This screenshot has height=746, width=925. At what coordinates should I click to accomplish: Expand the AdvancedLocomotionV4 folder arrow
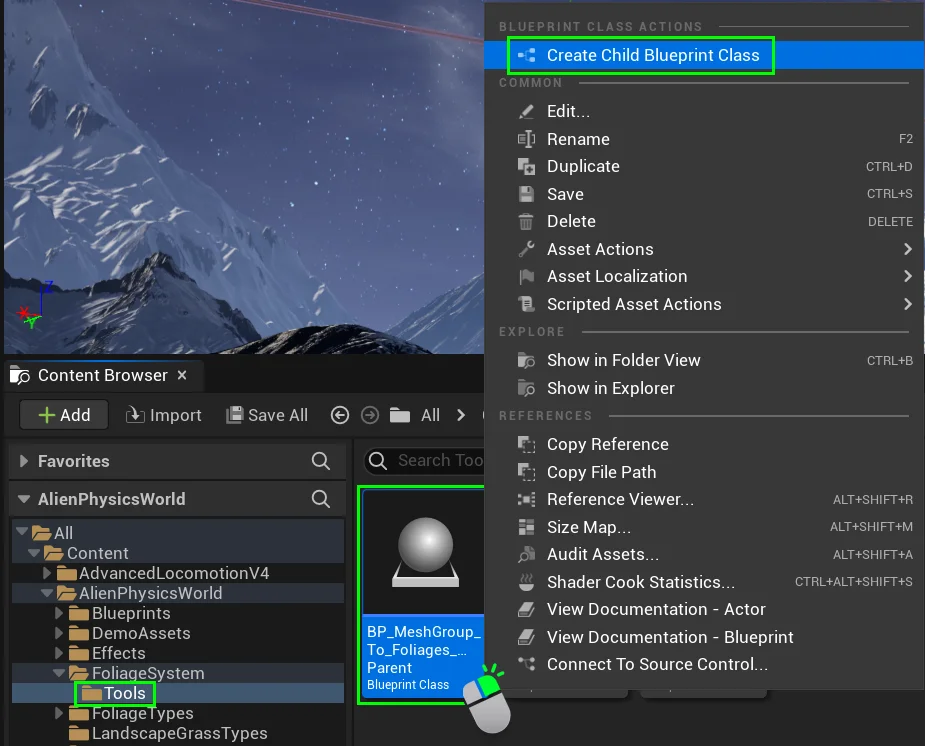click(47, 573)
